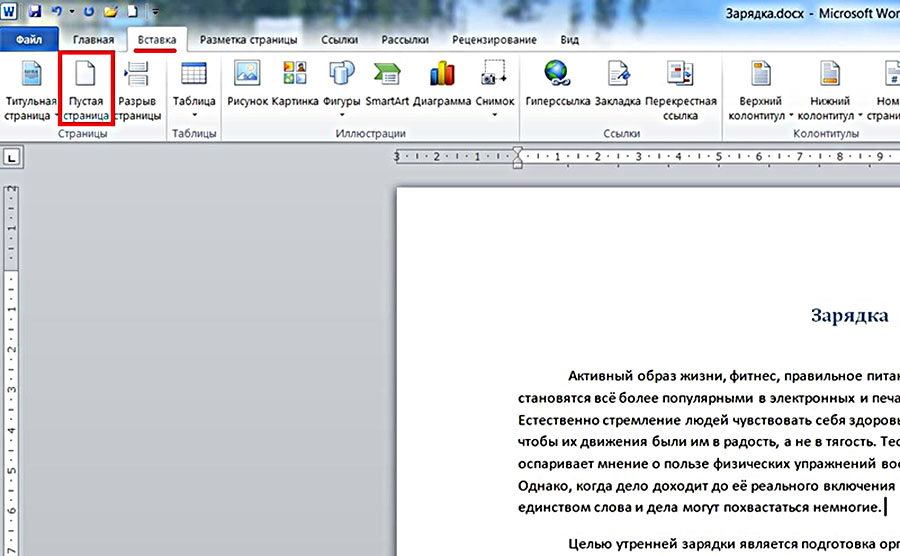Click the tab stop selector left of ruler
Viewport: 900px width, 556px height.
12,158
